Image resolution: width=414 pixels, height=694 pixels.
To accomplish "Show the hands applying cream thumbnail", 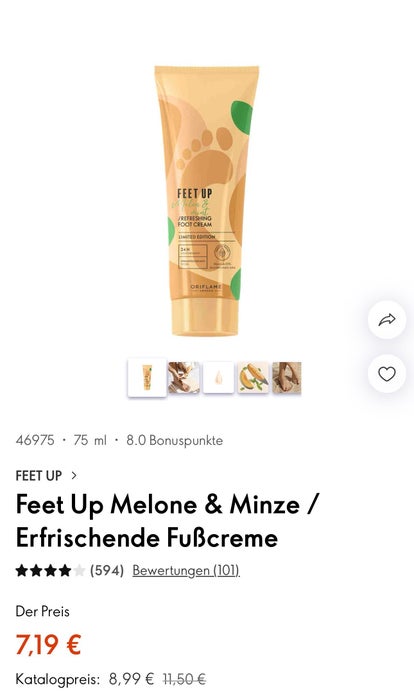I will click(183, 378).
